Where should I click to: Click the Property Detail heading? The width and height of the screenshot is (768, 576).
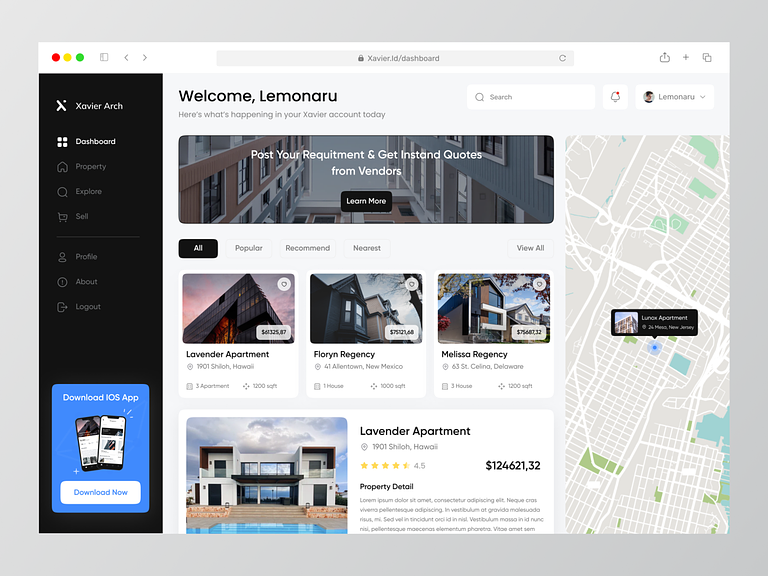(x=386, y=486)
